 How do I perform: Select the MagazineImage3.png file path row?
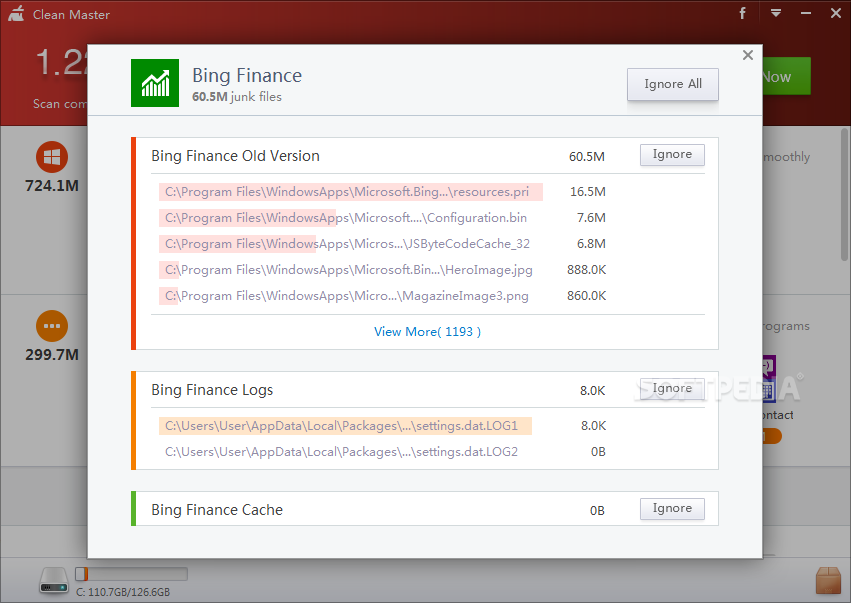[x=346, y=296]
